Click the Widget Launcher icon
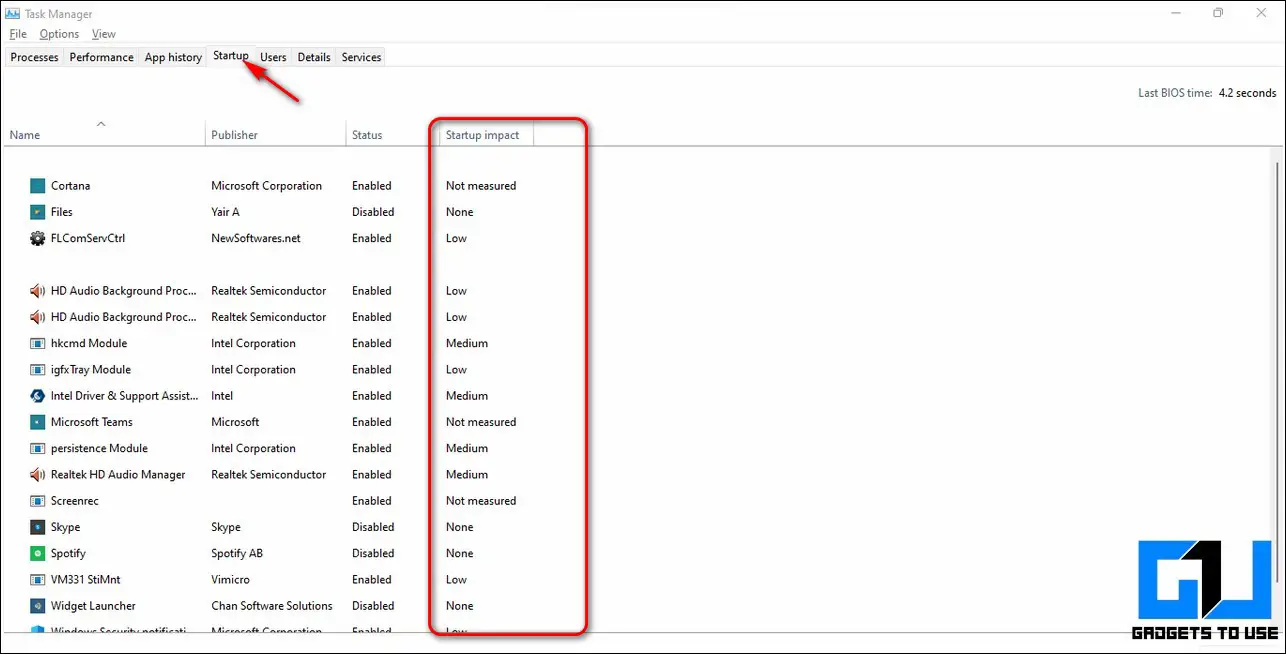This screenshot has width=1286, height=654. tap(38, 606)
